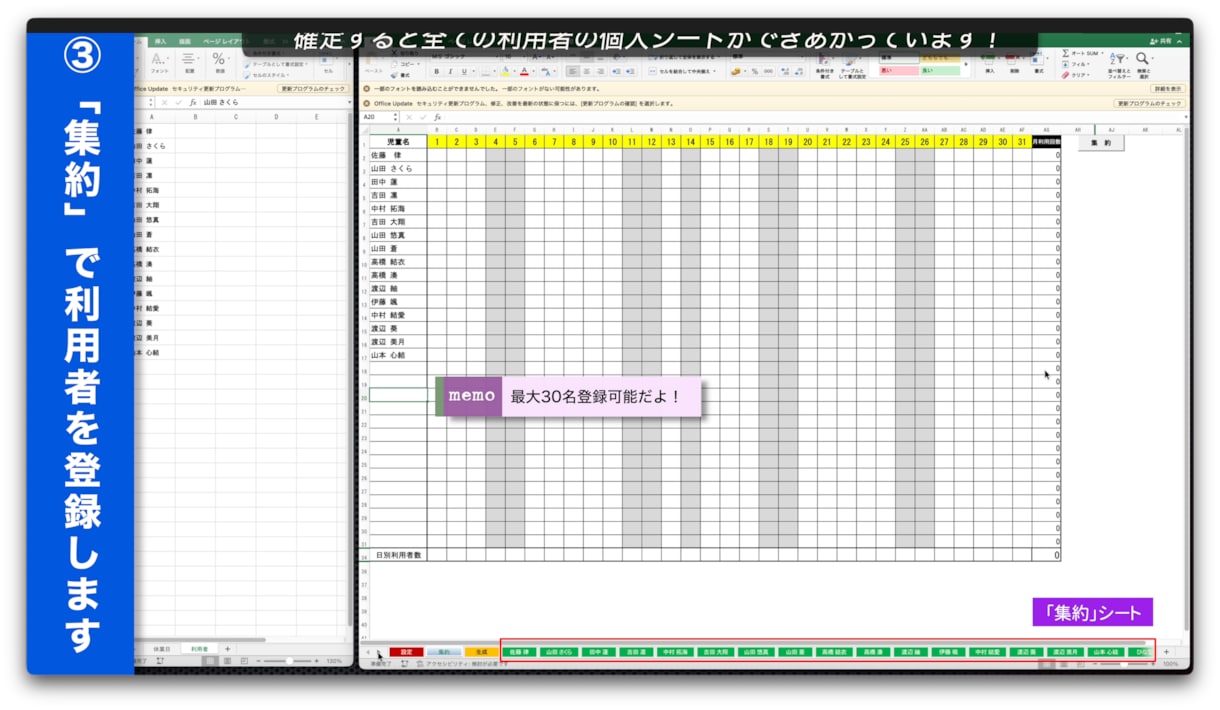The height and width of the screenshot is (710, 1220).
Task: Add sheet in left window
Action: 227,649
